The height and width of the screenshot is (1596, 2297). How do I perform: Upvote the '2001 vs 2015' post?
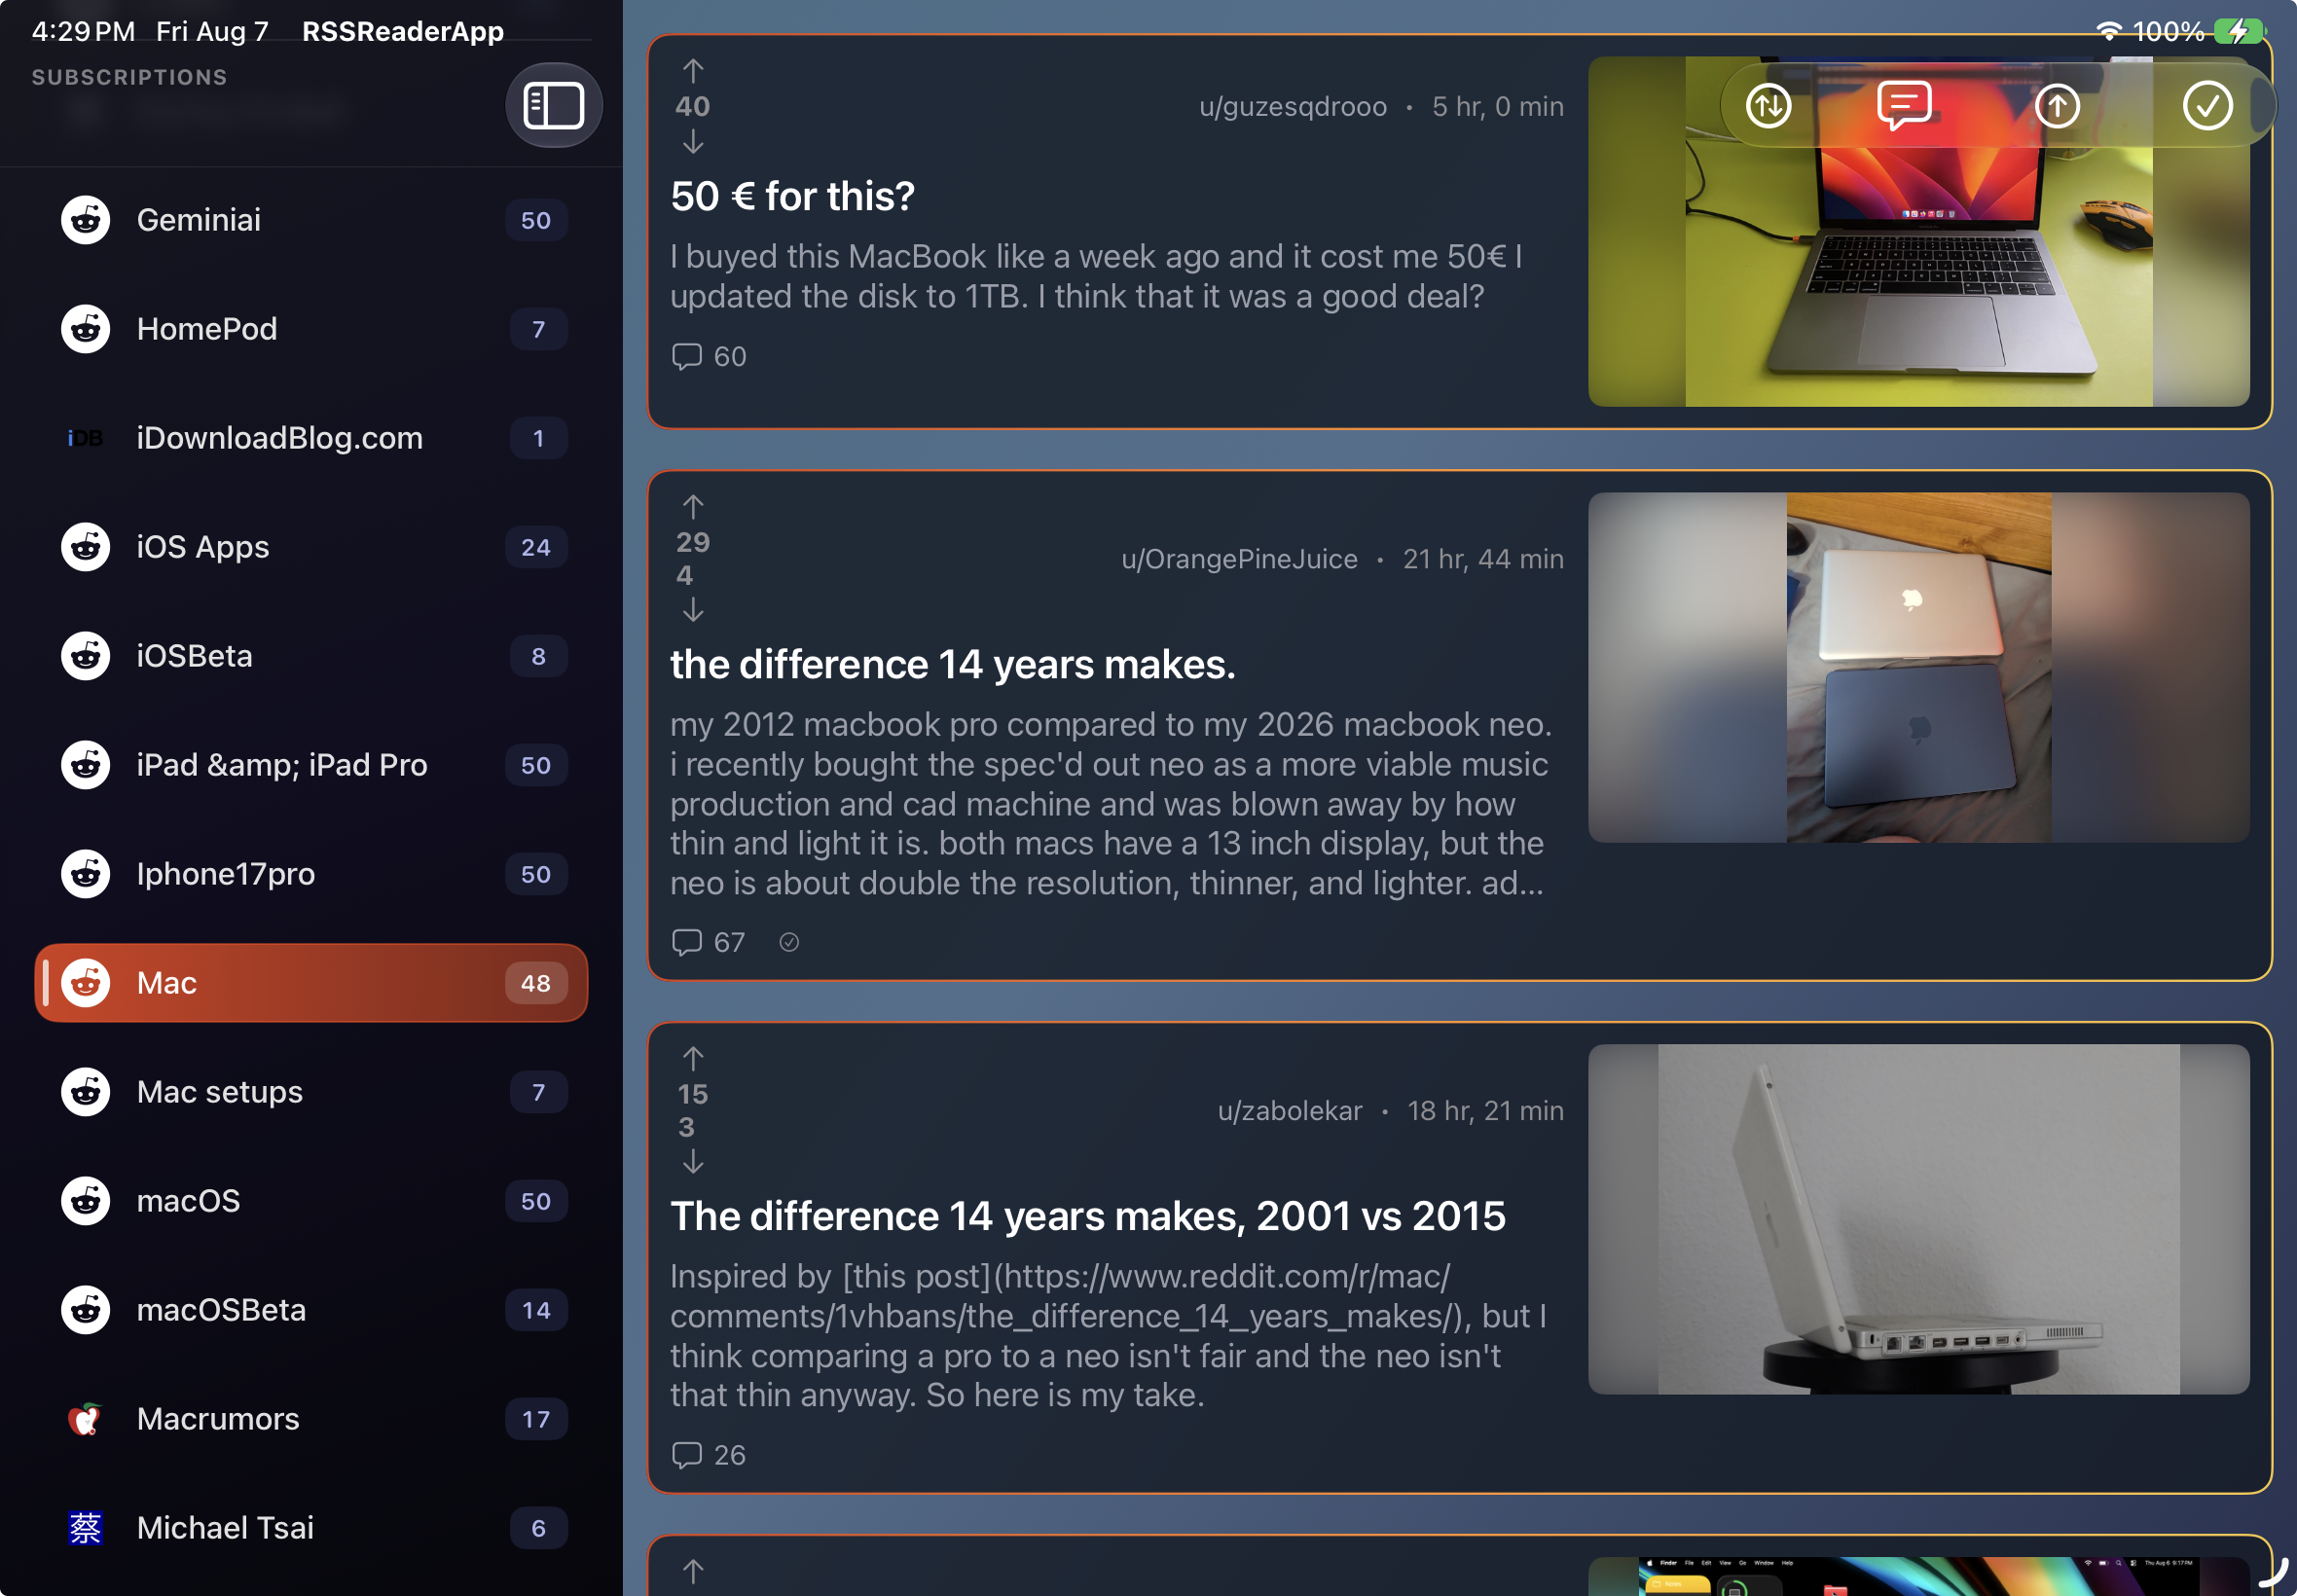(x=693, y=1058)
